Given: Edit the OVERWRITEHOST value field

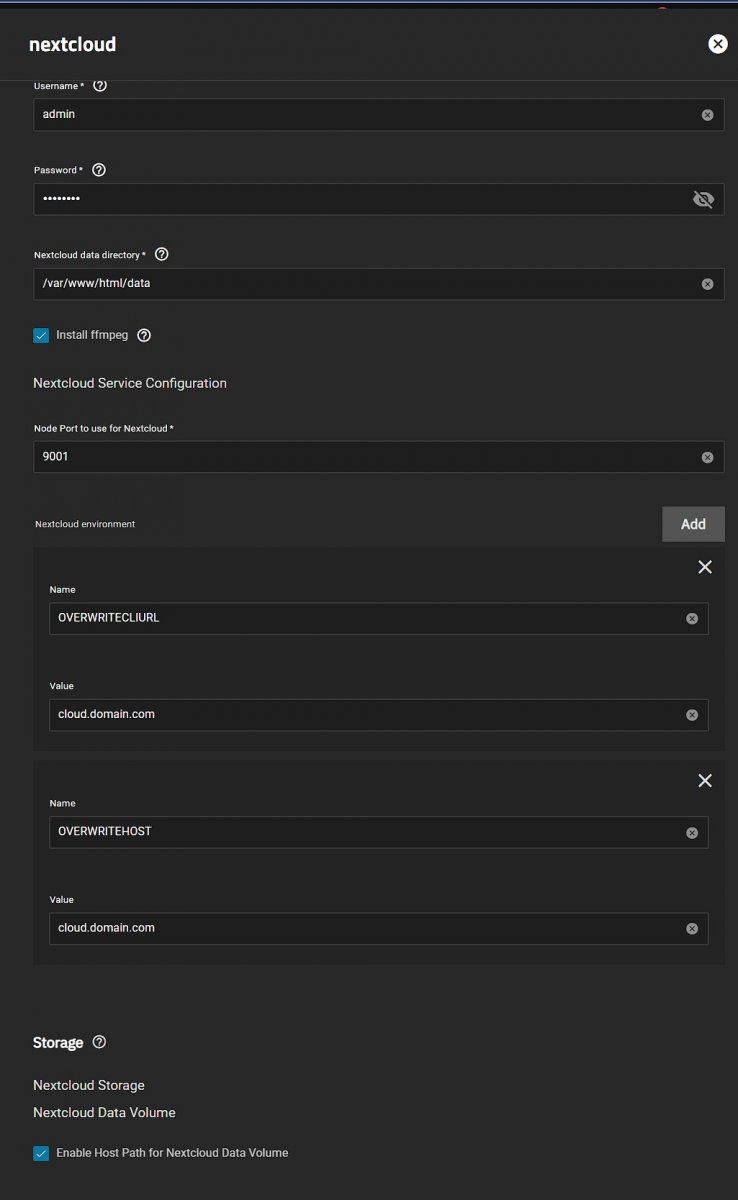Looking at the screenshot, I should pos(360,928).
